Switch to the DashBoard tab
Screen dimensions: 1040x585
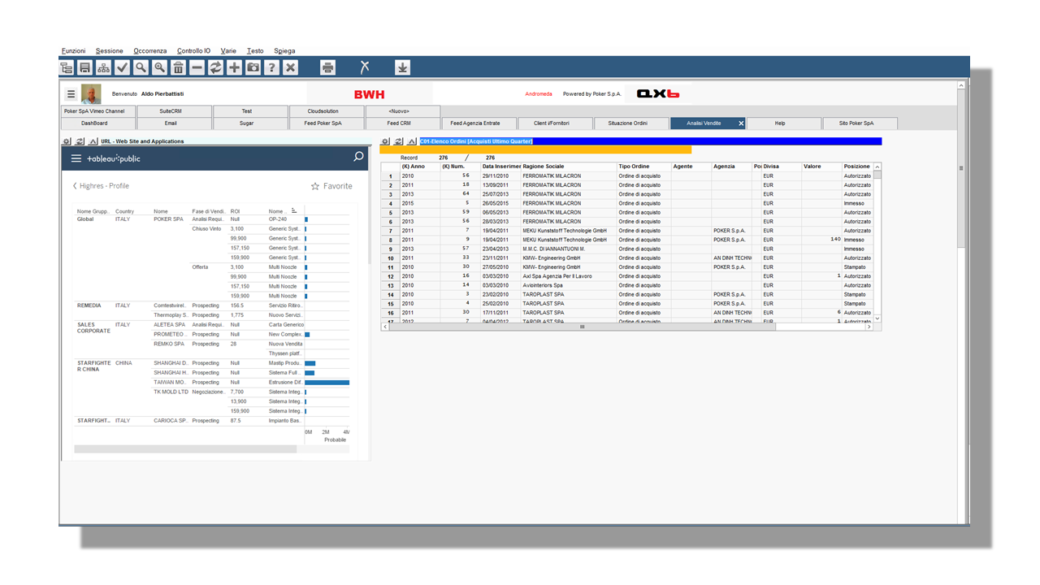pos(98,123)
